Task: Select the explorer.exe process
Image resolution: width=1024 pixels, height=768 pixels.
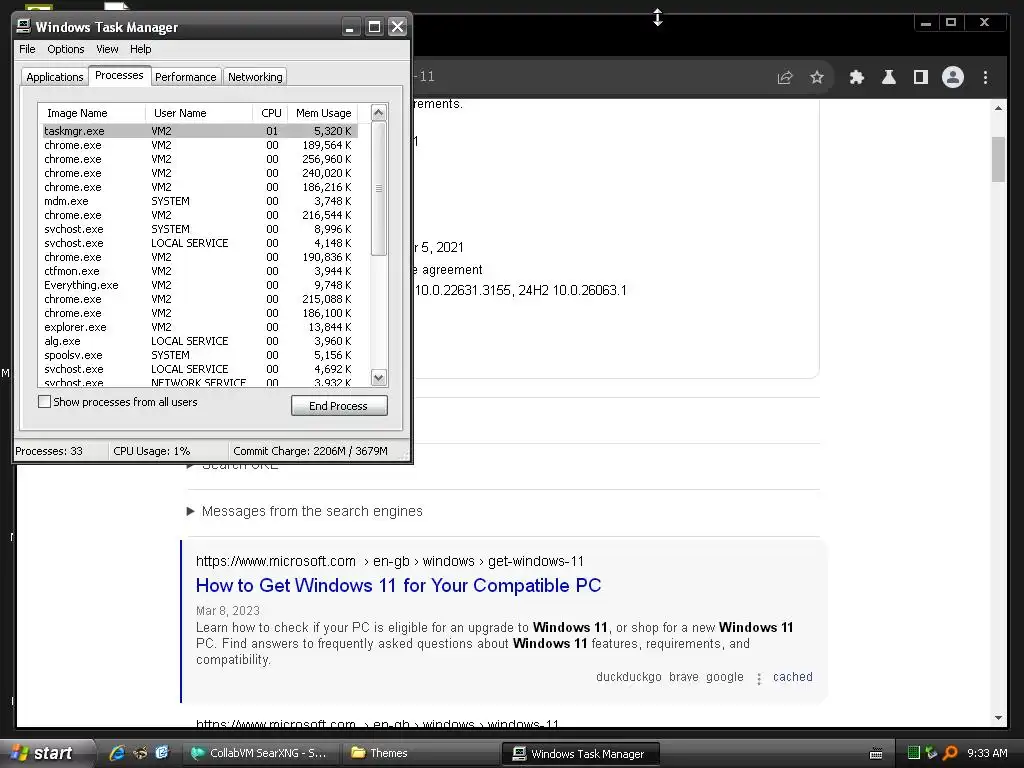Action: (200, 327)
